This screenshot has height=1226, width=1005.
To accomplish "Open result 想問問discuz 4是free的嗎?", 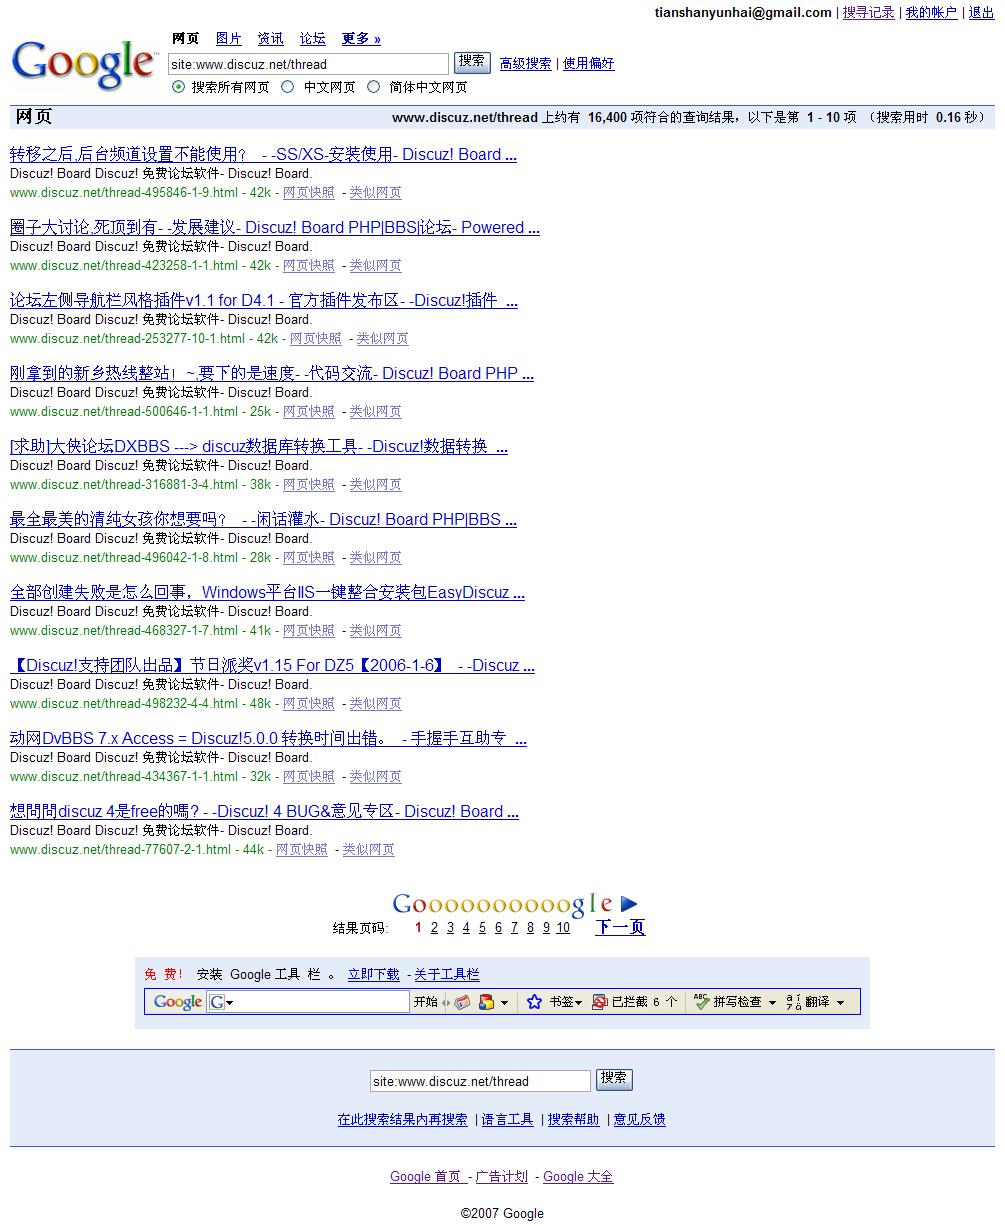I will [264, 812].
